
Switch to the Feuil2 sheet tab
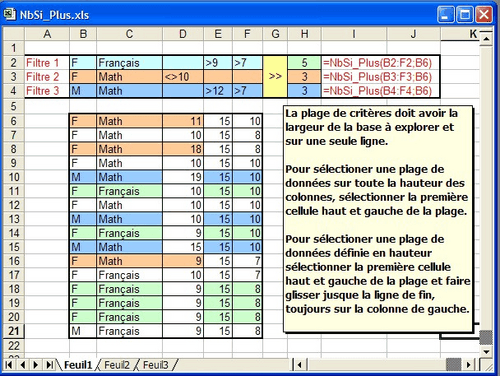click(116, 365)
